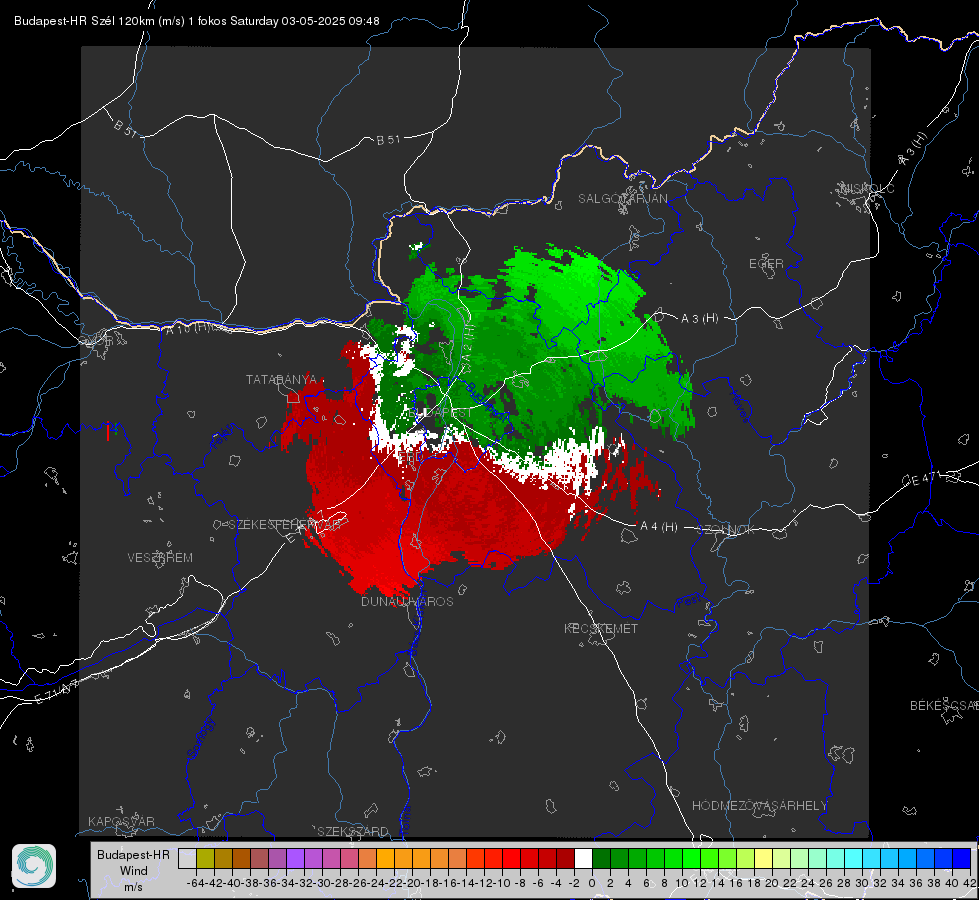The height and width of the screenshot is (900, 979).
Task: Click the '-64' value in the legend
Action: (196, 883)
